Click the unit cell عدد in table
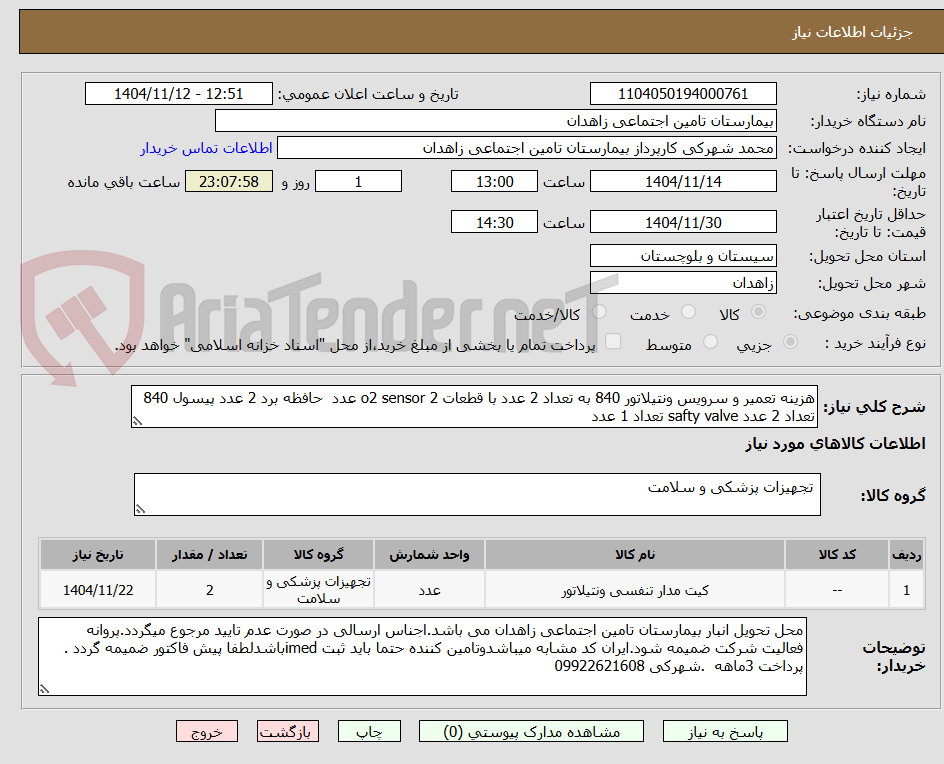 429,590
